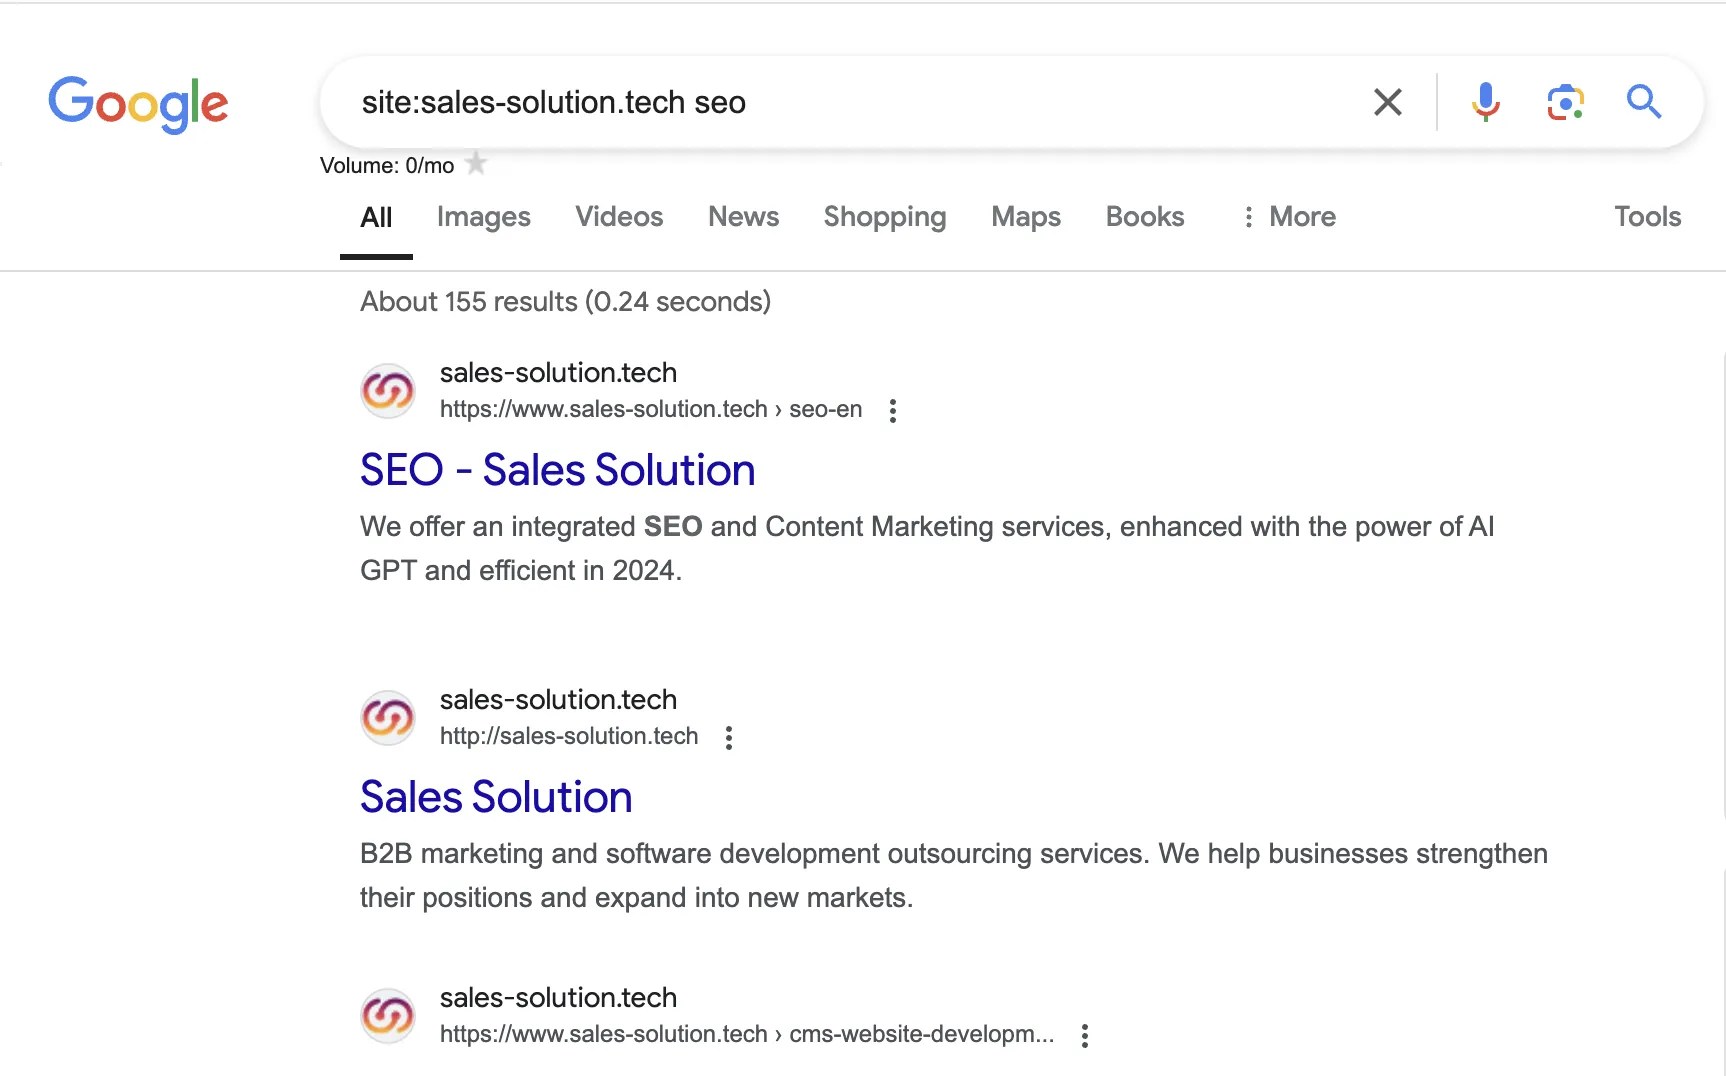Click the sales-solution.tech site name above seo-en
Viewport: 1726px width, 1076px height.
pos(558,373)
